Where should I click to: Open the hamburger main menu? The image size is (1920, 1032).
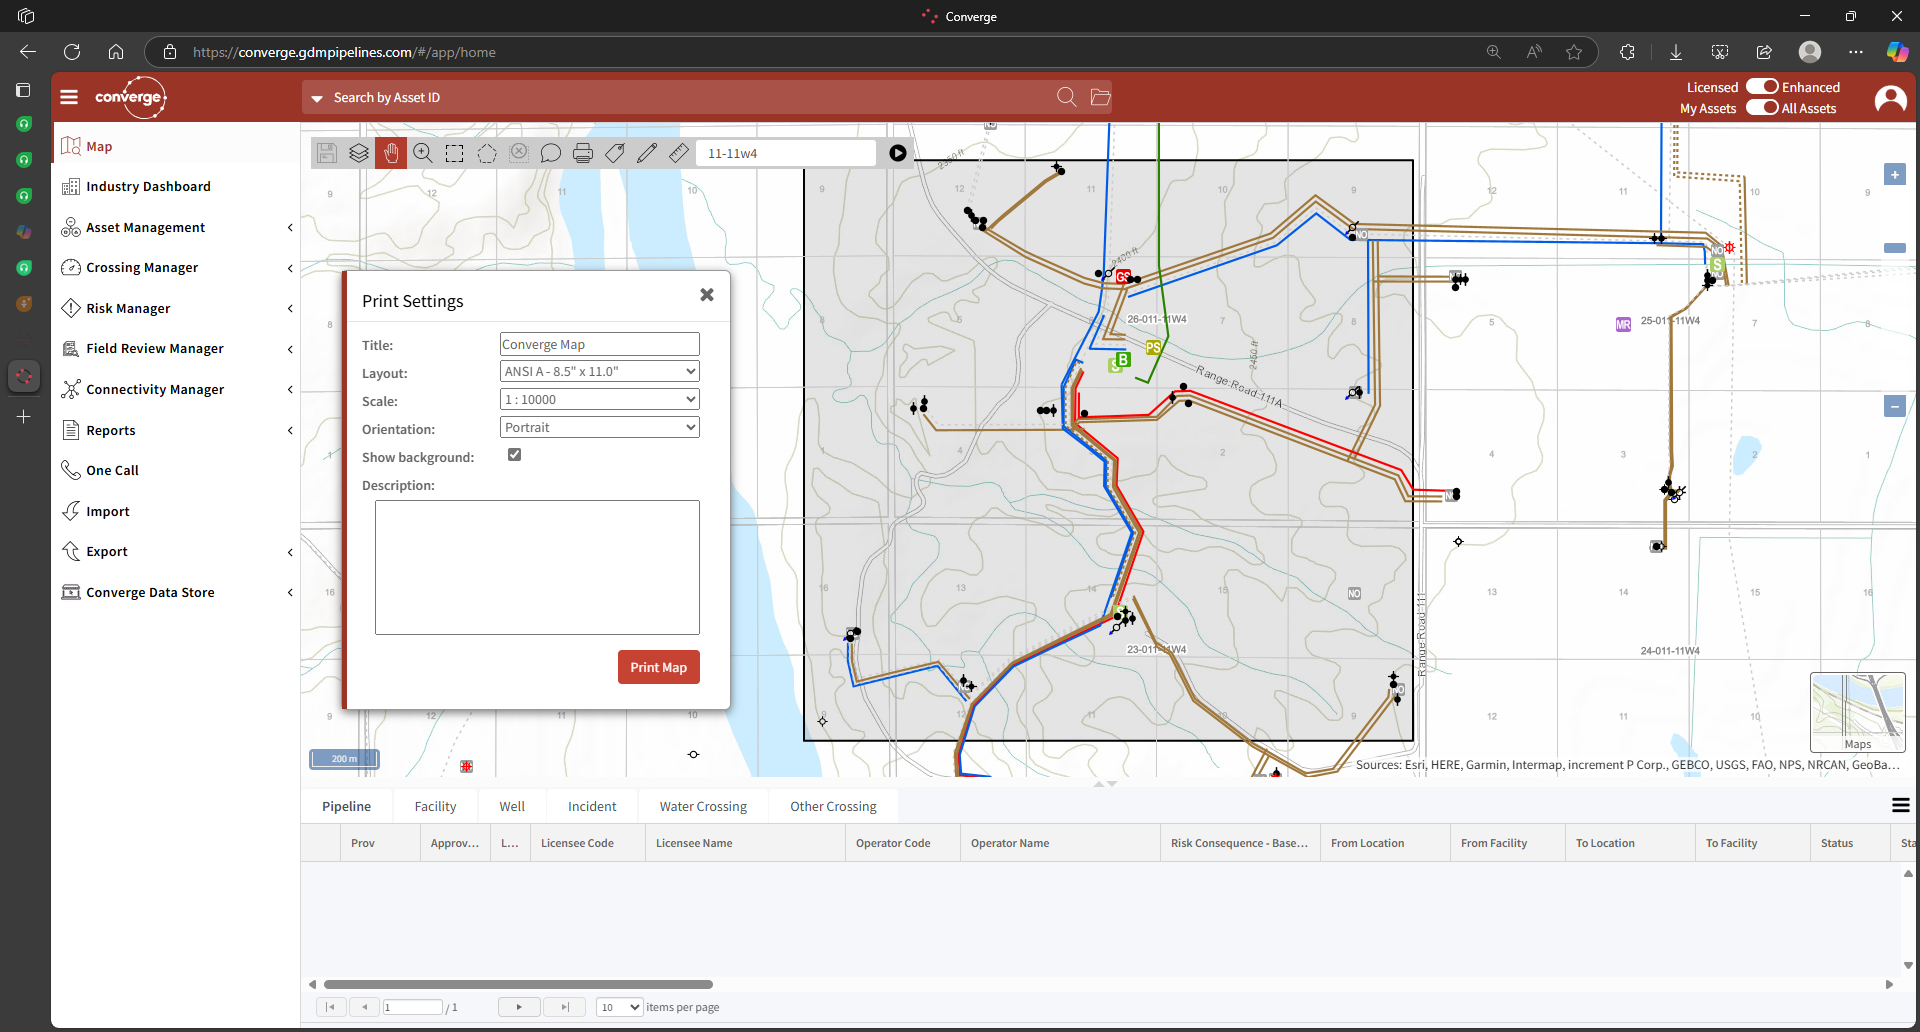[69, 97]
